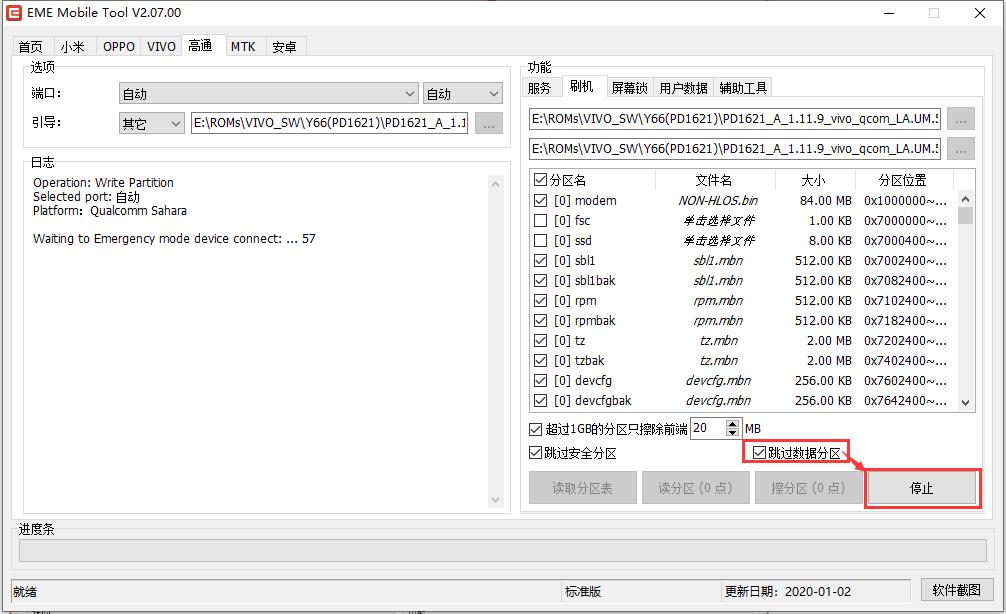Toggle 跳过数据分区 checkbox

pos(760,453)
